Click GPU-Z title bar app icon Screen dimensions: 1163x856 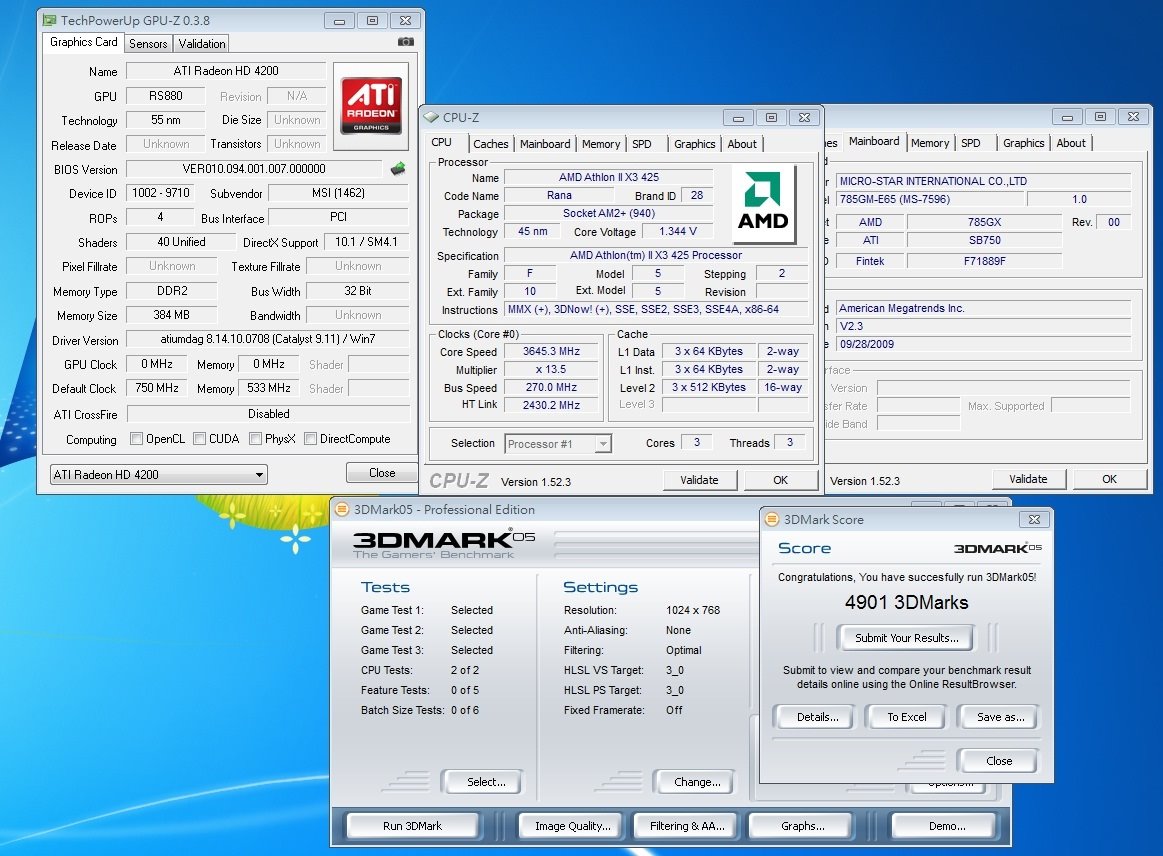pyautogui.click(x=49, y=20)
